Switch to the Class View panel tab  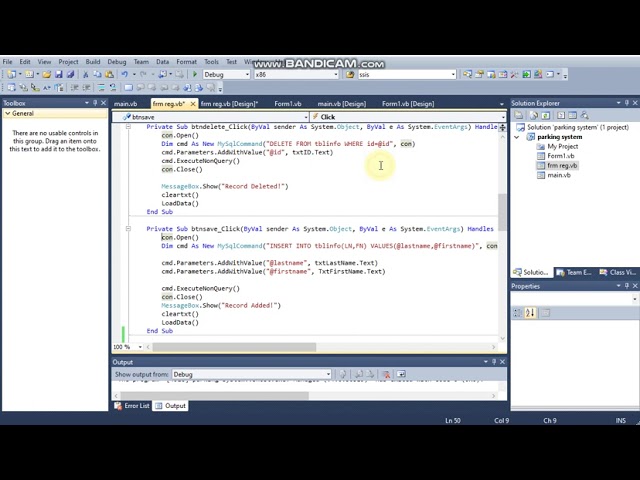pos(618,272)
